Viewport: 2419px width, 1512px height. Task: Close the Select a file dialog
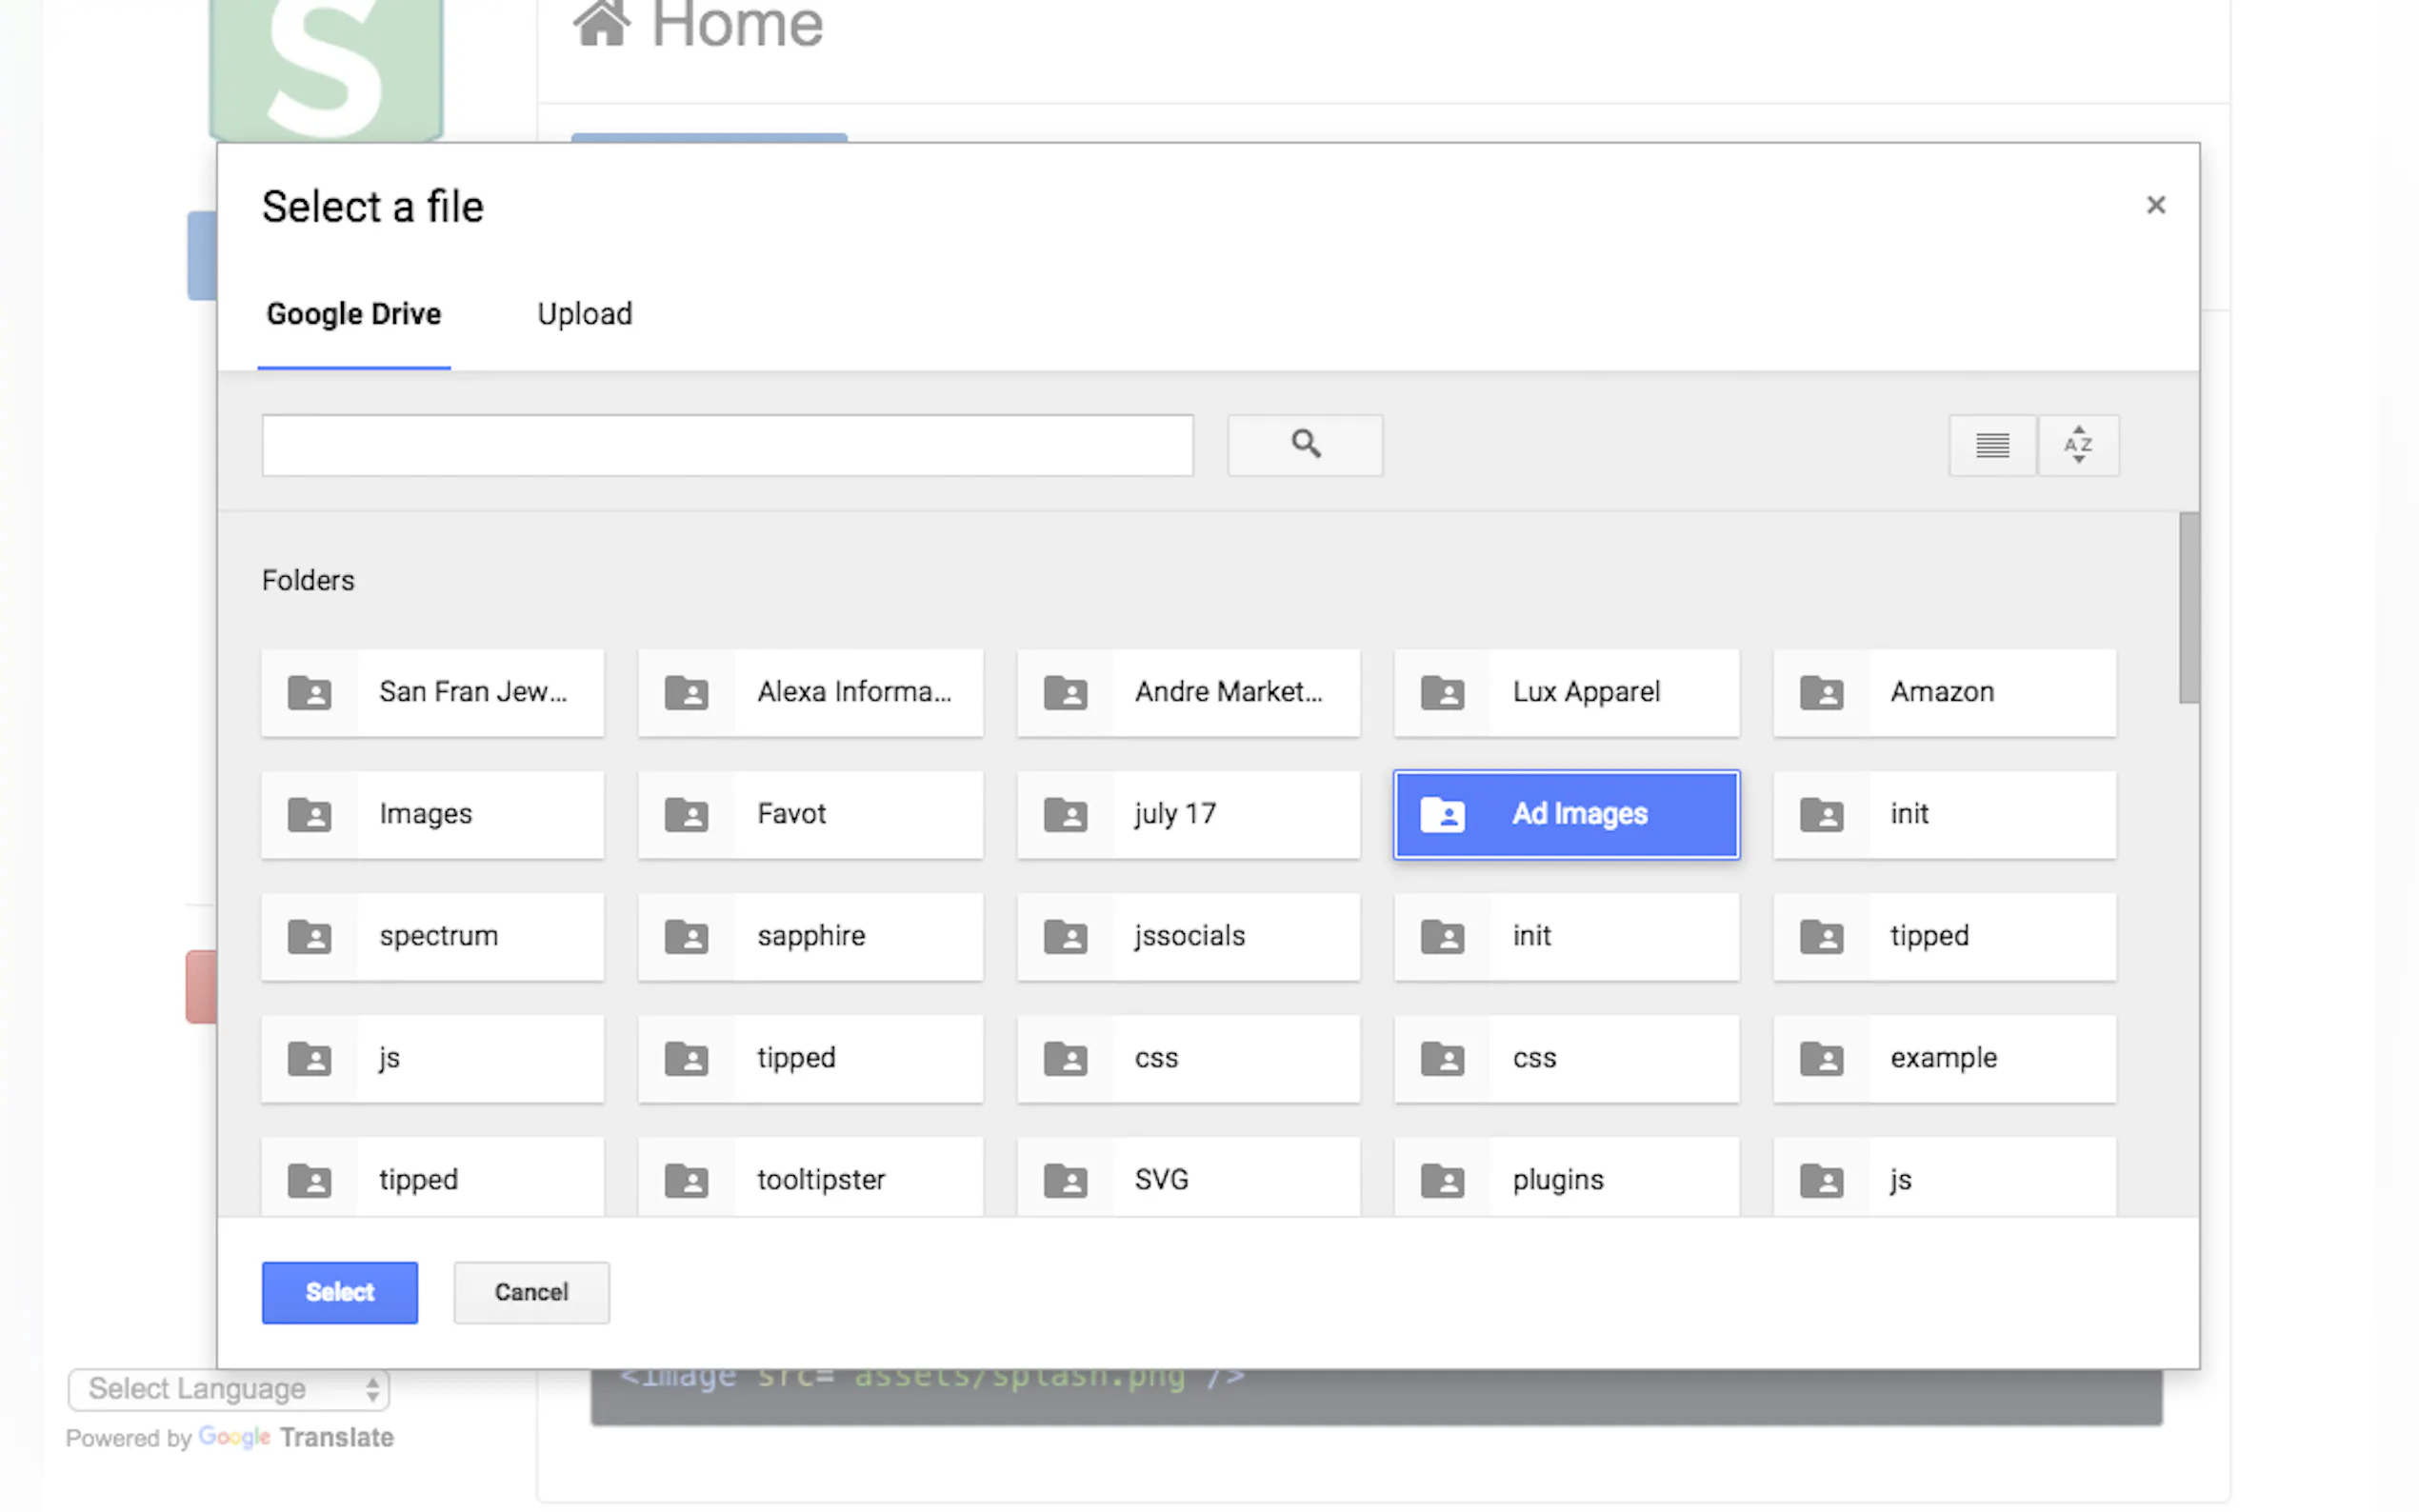coord(2155,205)
